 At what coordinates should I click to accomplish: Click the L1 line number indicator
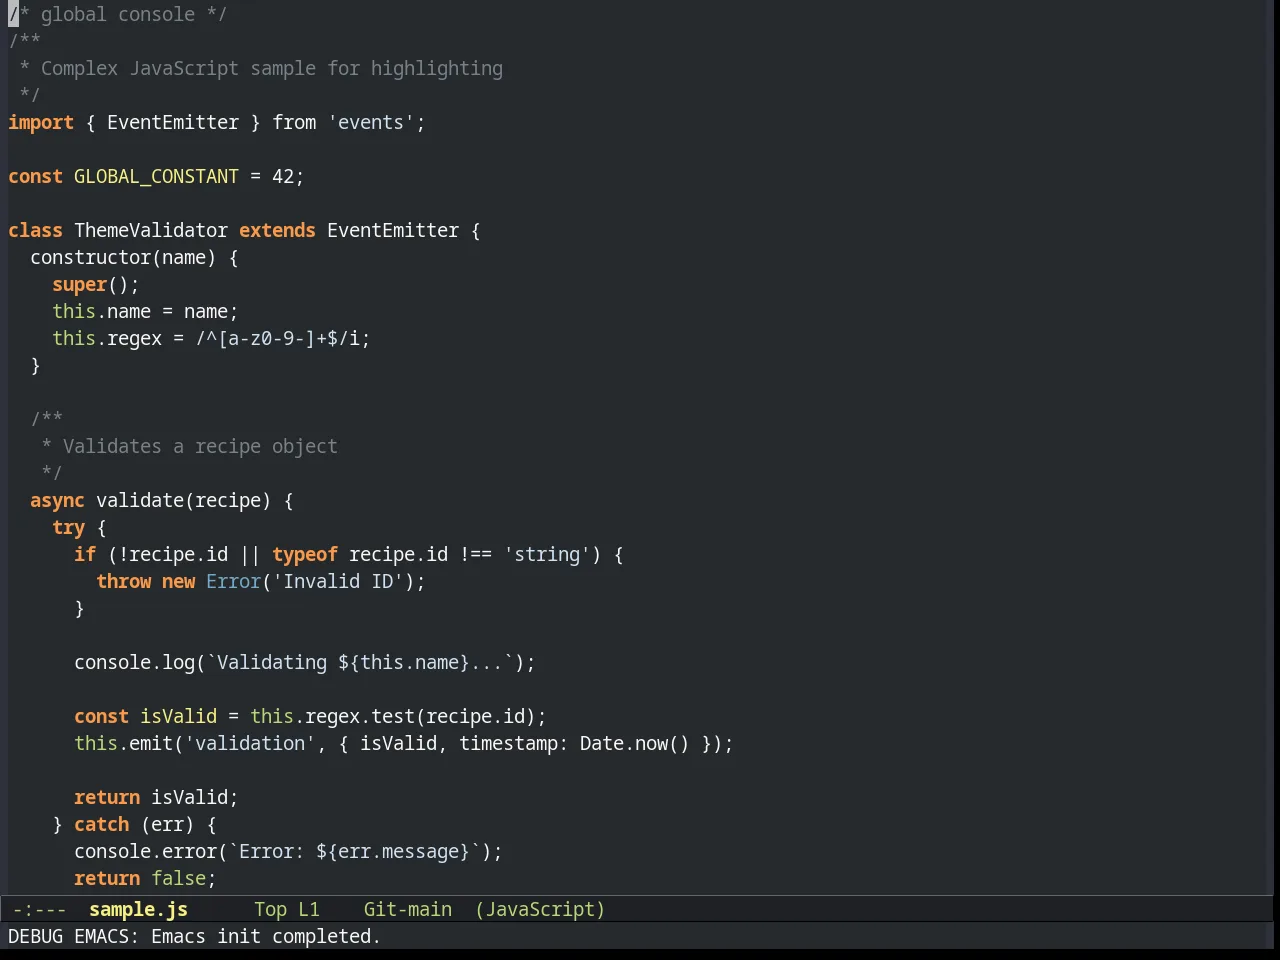(309, 909)
